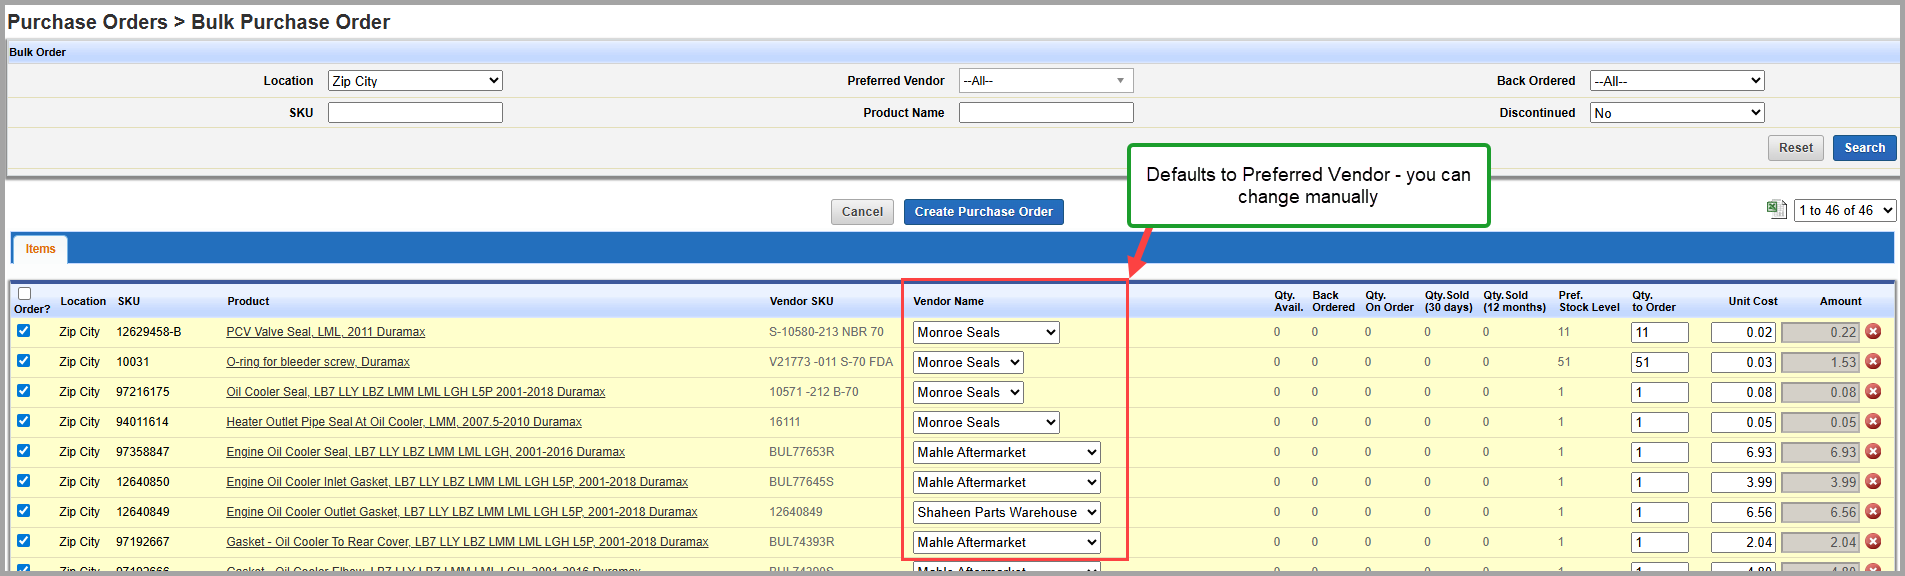Click the Search button
Viewport: 1905px width, 576px height.
[1864, 148]
